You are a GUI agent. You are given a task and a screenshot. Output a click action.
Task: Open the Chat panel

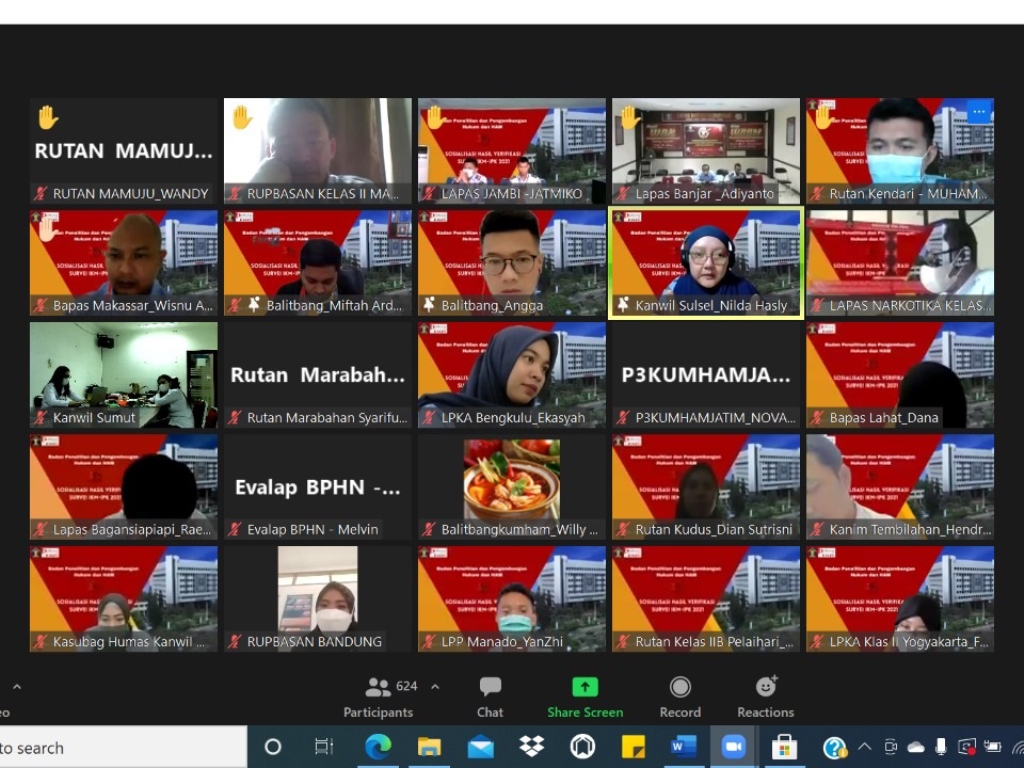click(x=490, y=697)
